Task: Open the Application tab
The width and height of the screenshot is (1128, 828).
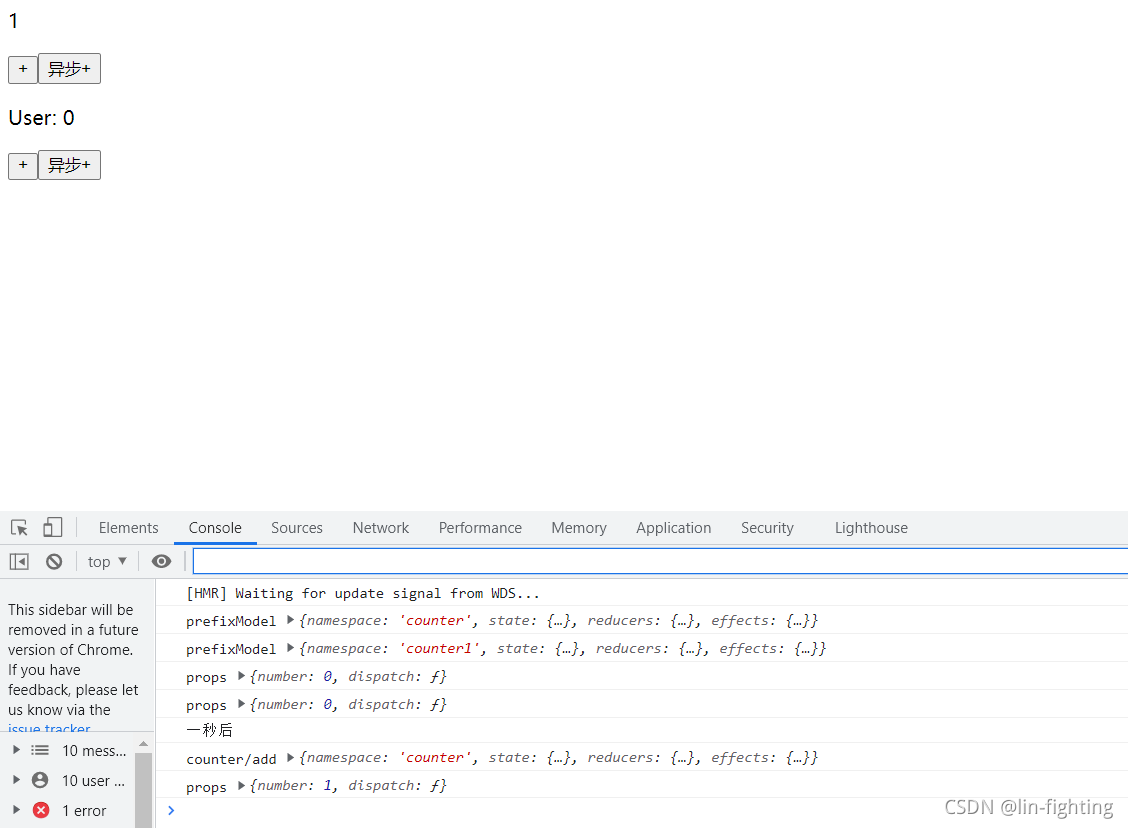Action: tap(673, 527)
